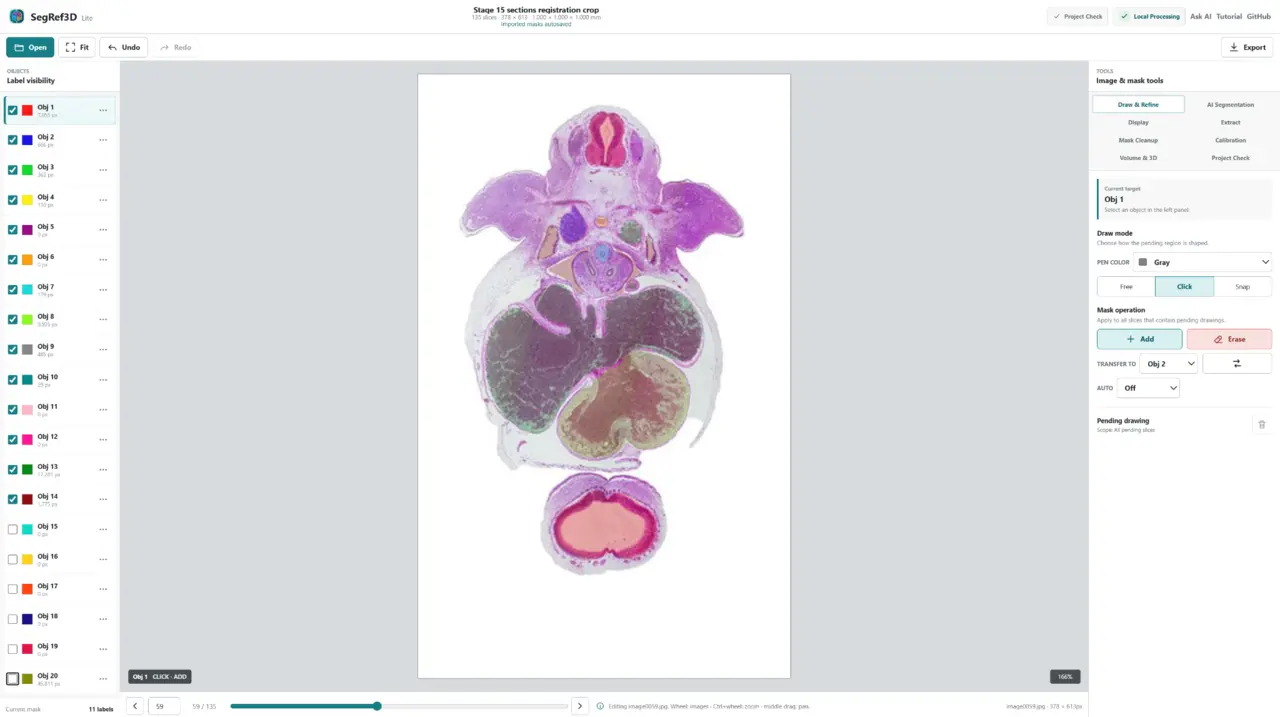
Task: Uncheck Obj 14 visibility checkbox
Action: pyautogui.click(x=13, y=499)
